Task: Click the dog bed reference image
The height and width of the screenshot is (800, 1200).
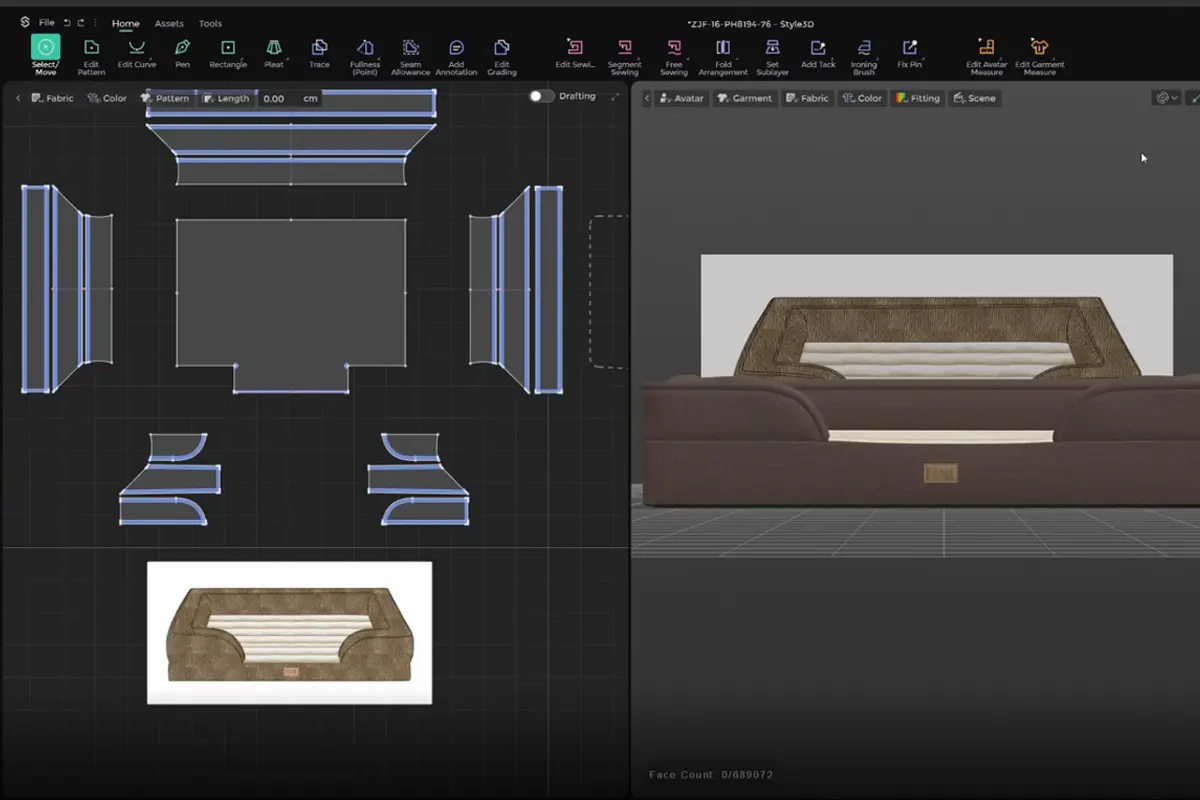Action: [x=290, y=632]
